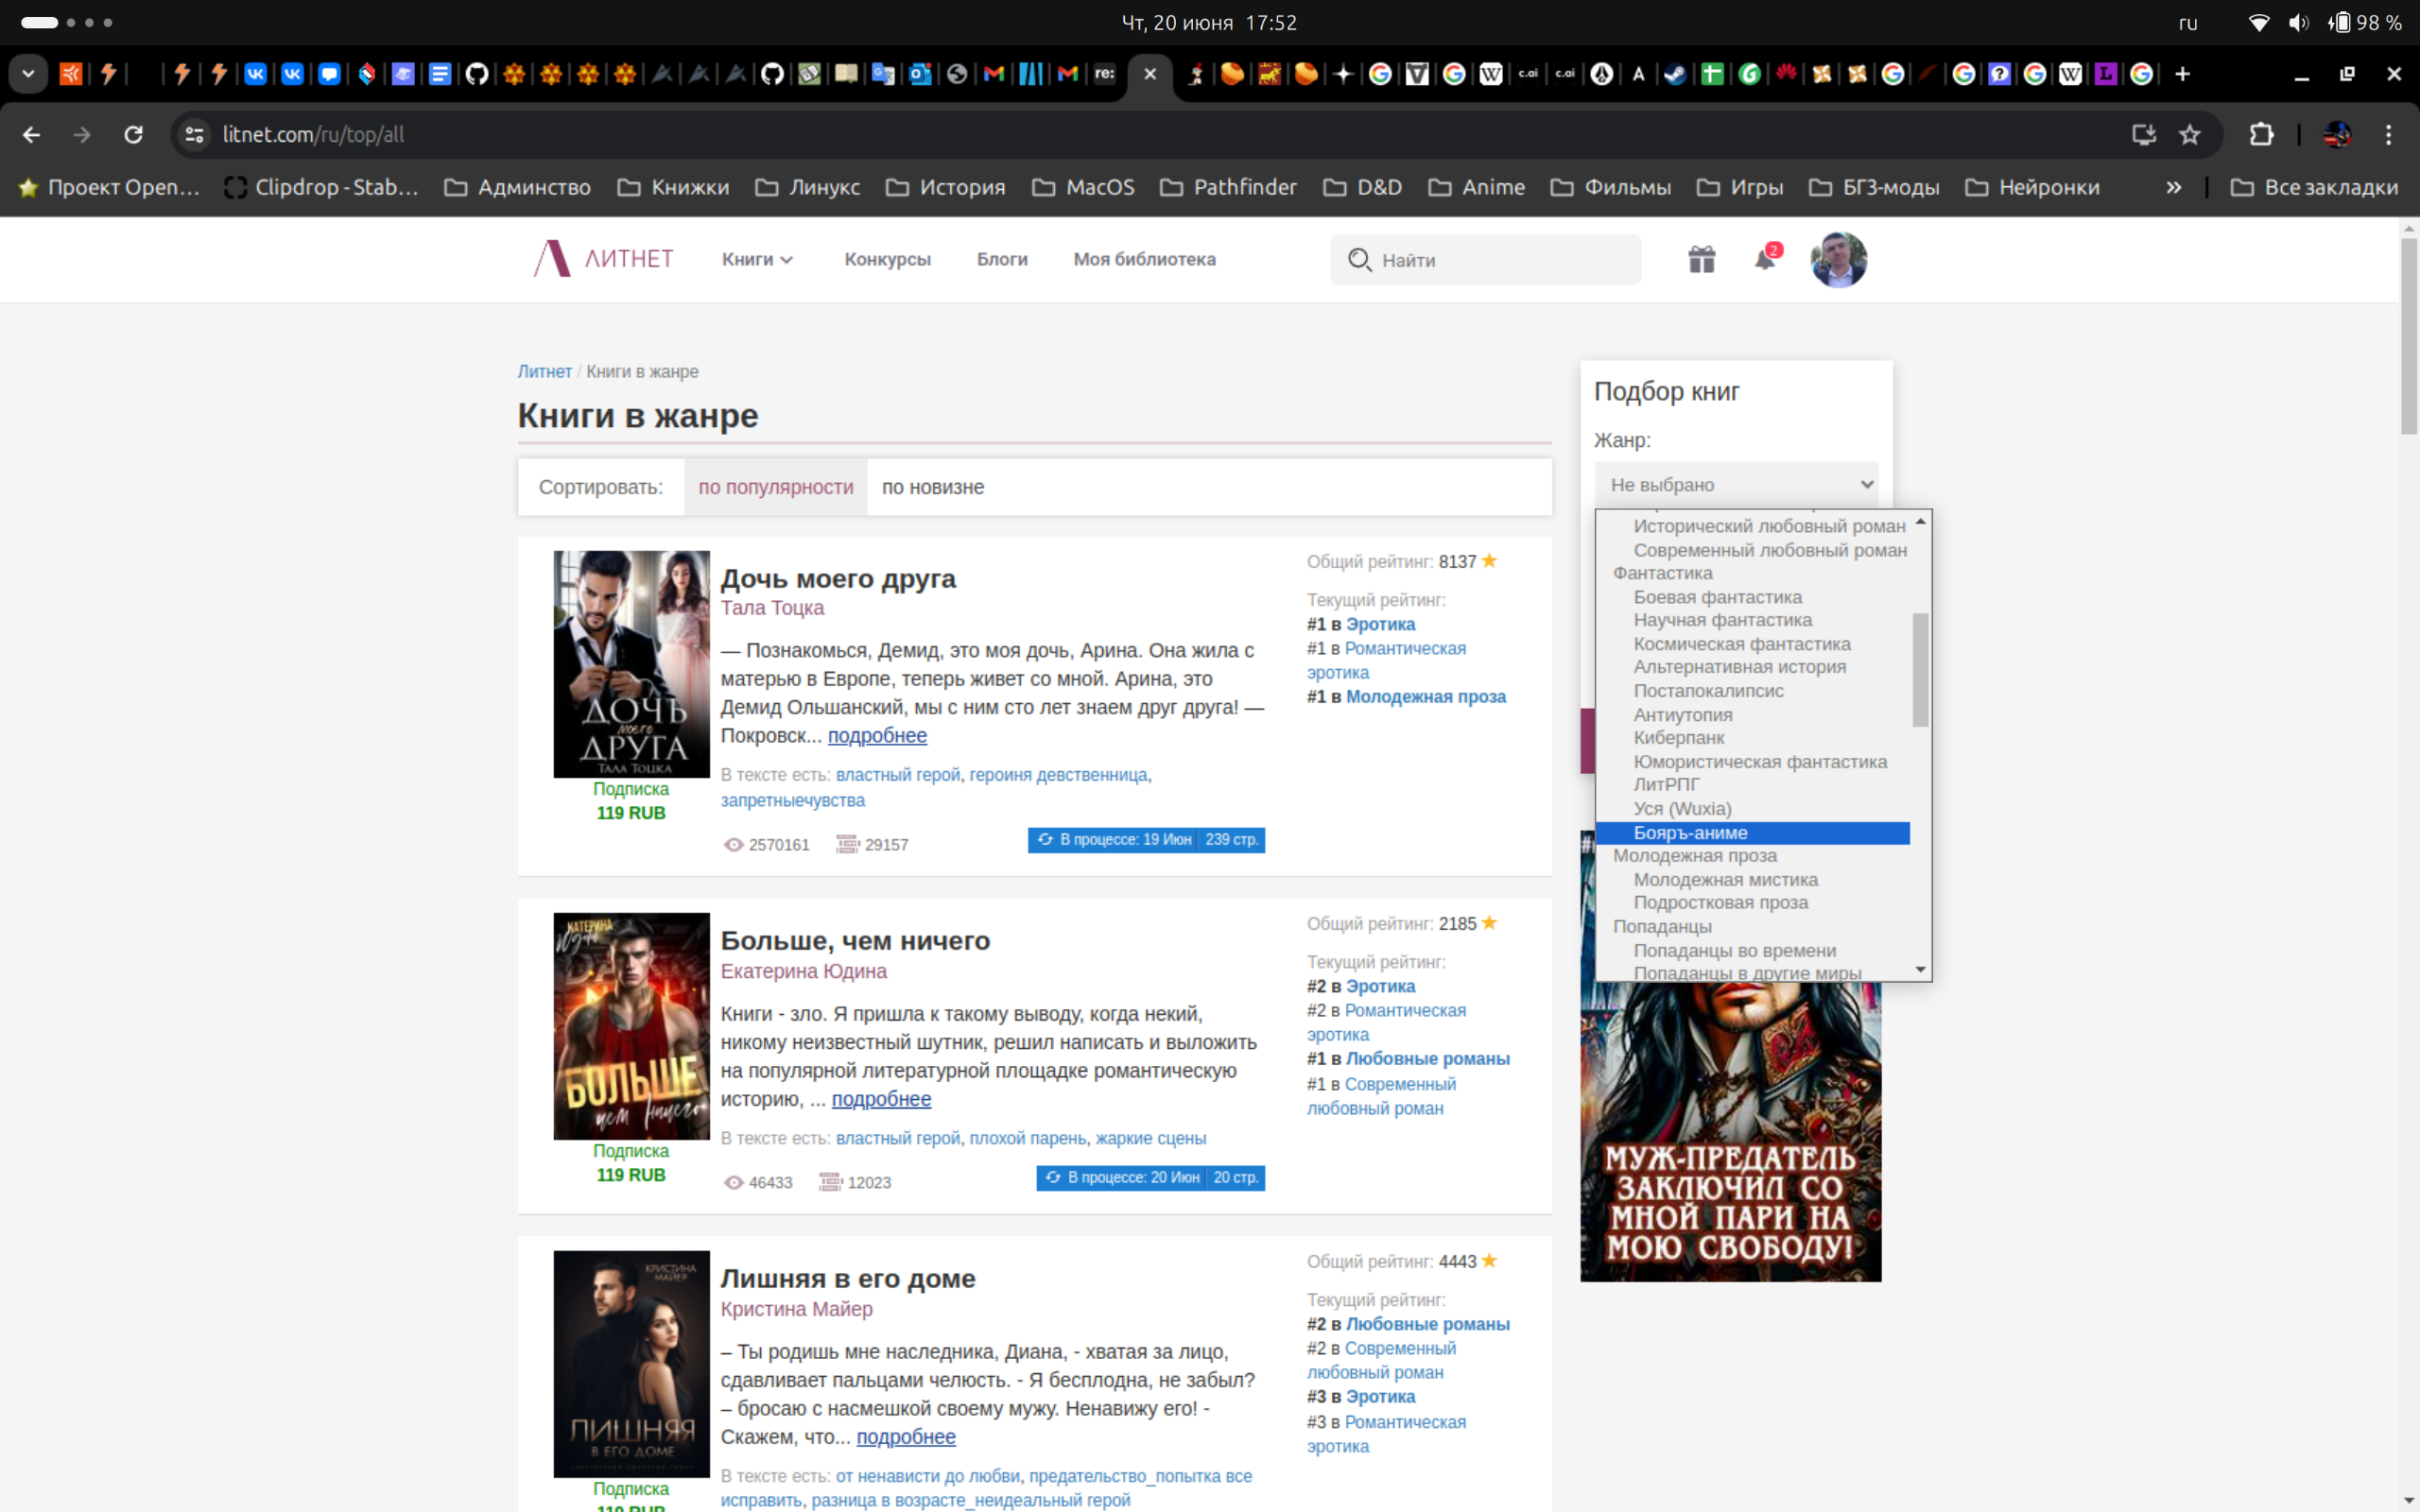Open the Конкурсы page
The image size is (2420, 1512).
tap(887, 259)
